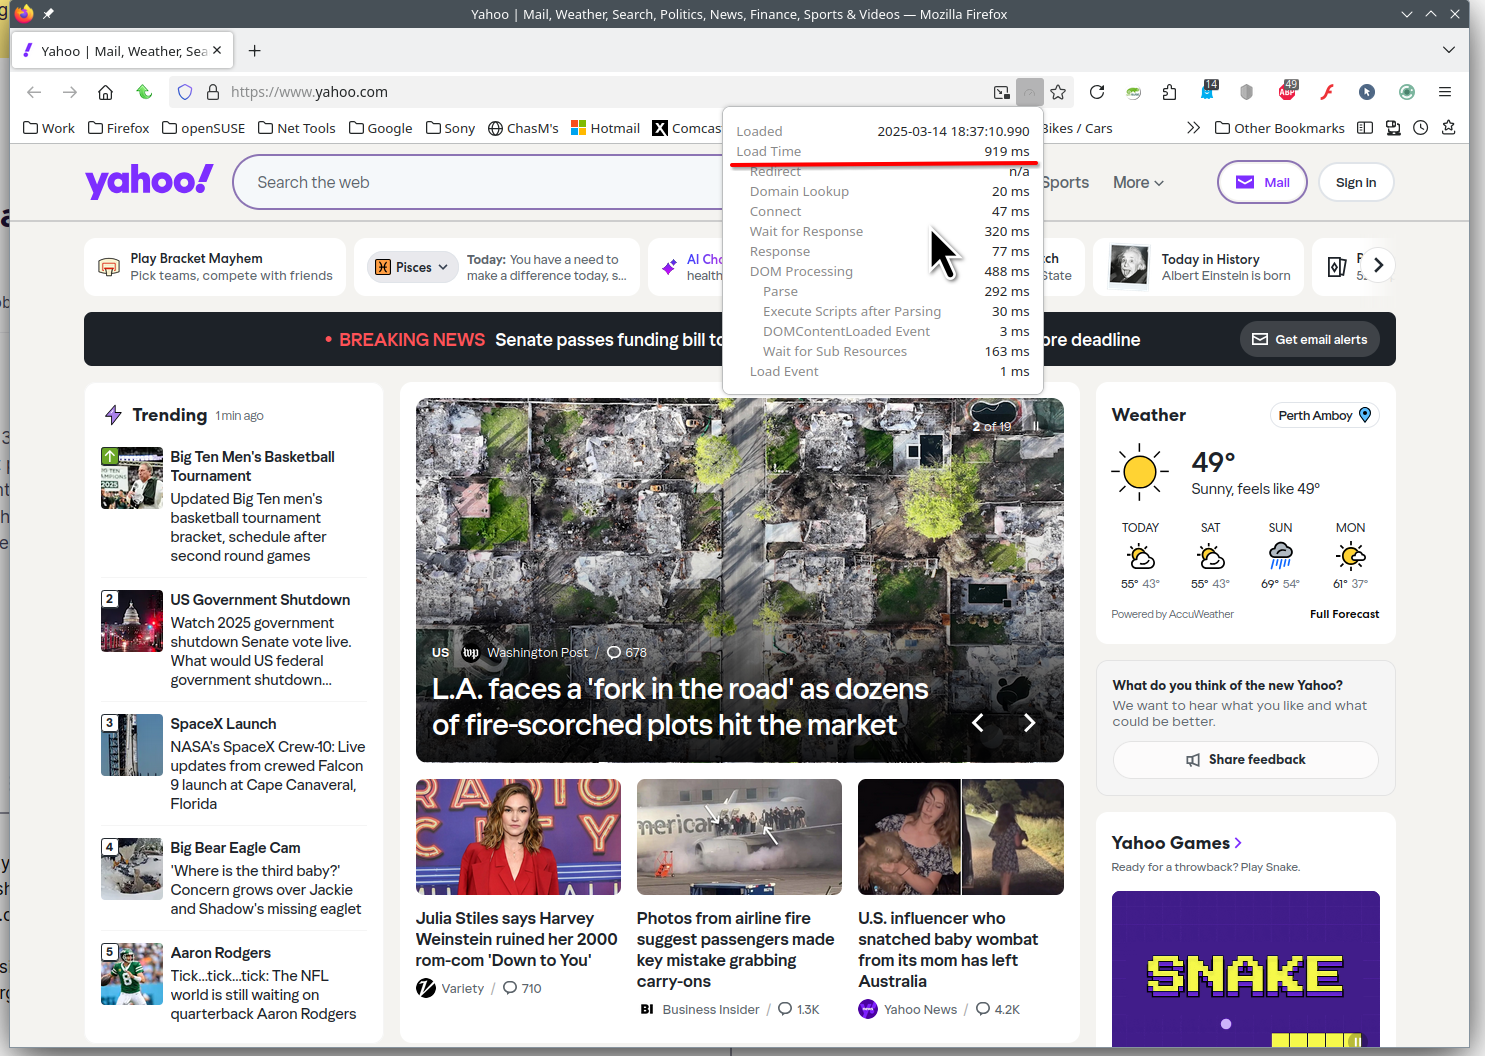Show more bookmarks via the overflow chevron

[x=1193, y=128]
